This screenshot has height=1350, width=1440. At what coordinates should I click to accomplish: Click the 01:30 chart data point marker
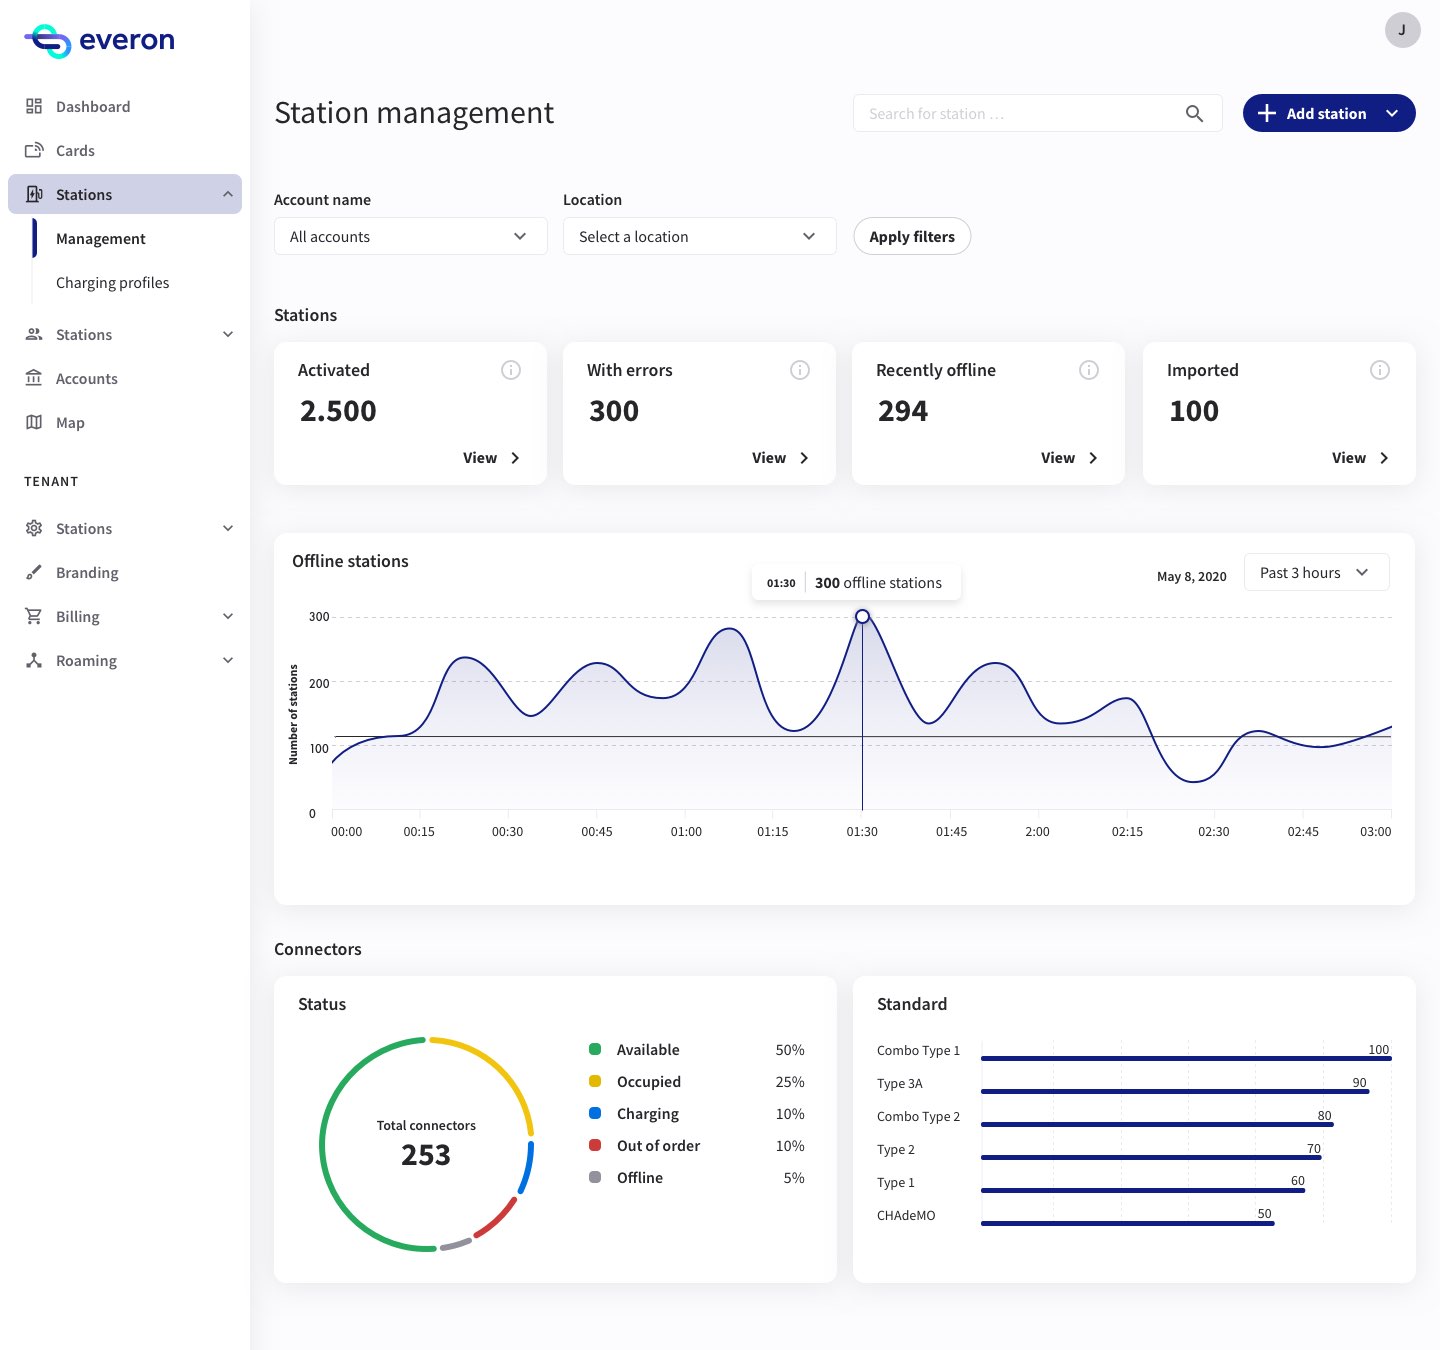(x=862, y=616)
